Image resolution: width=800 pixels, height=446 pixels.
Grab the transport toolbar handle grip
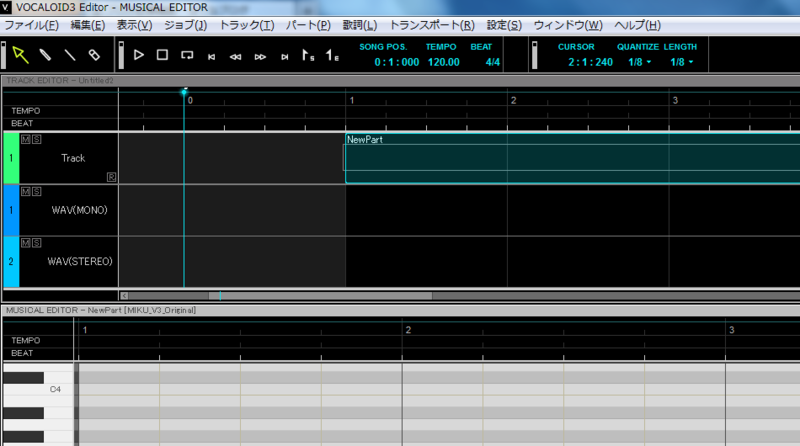121,55
